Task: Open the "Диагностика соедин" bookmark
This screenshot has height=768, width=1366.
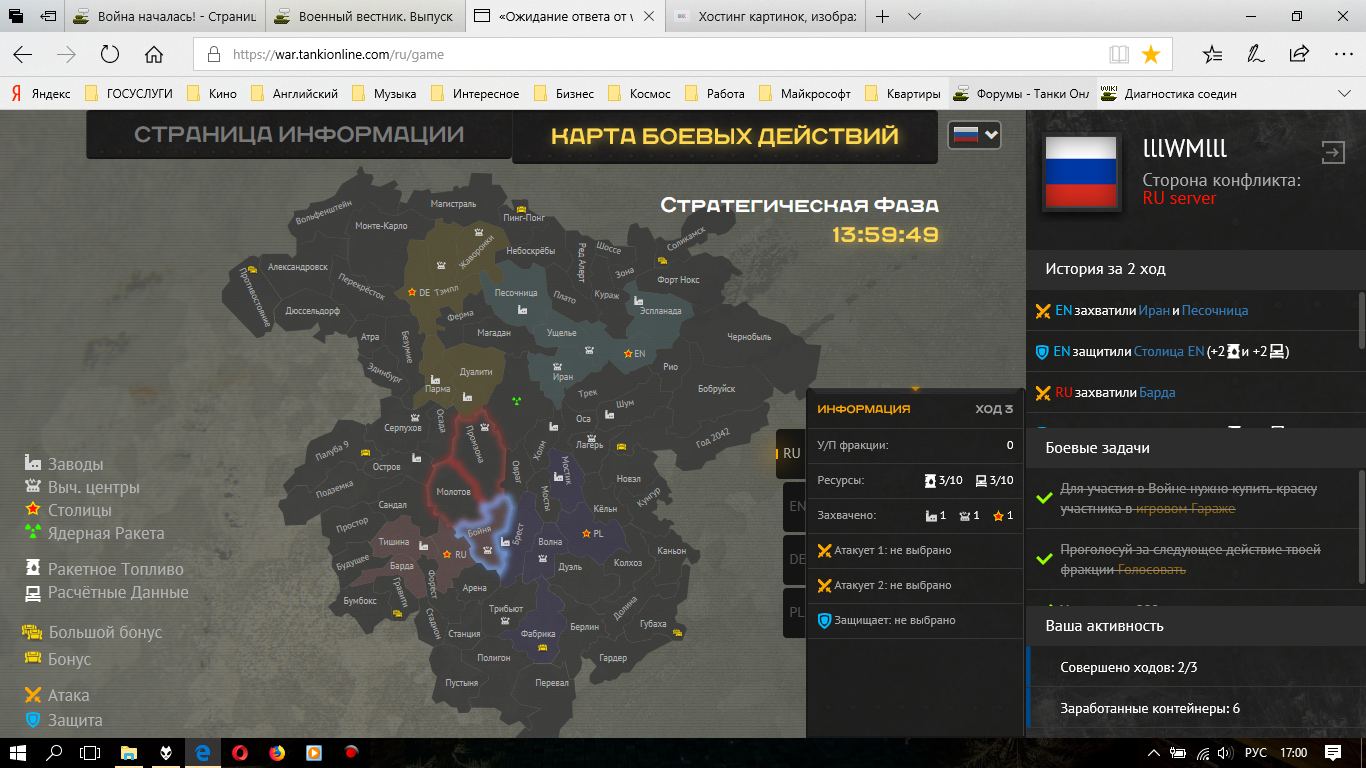Action: pyautogui.click(x=1168, y=94)
